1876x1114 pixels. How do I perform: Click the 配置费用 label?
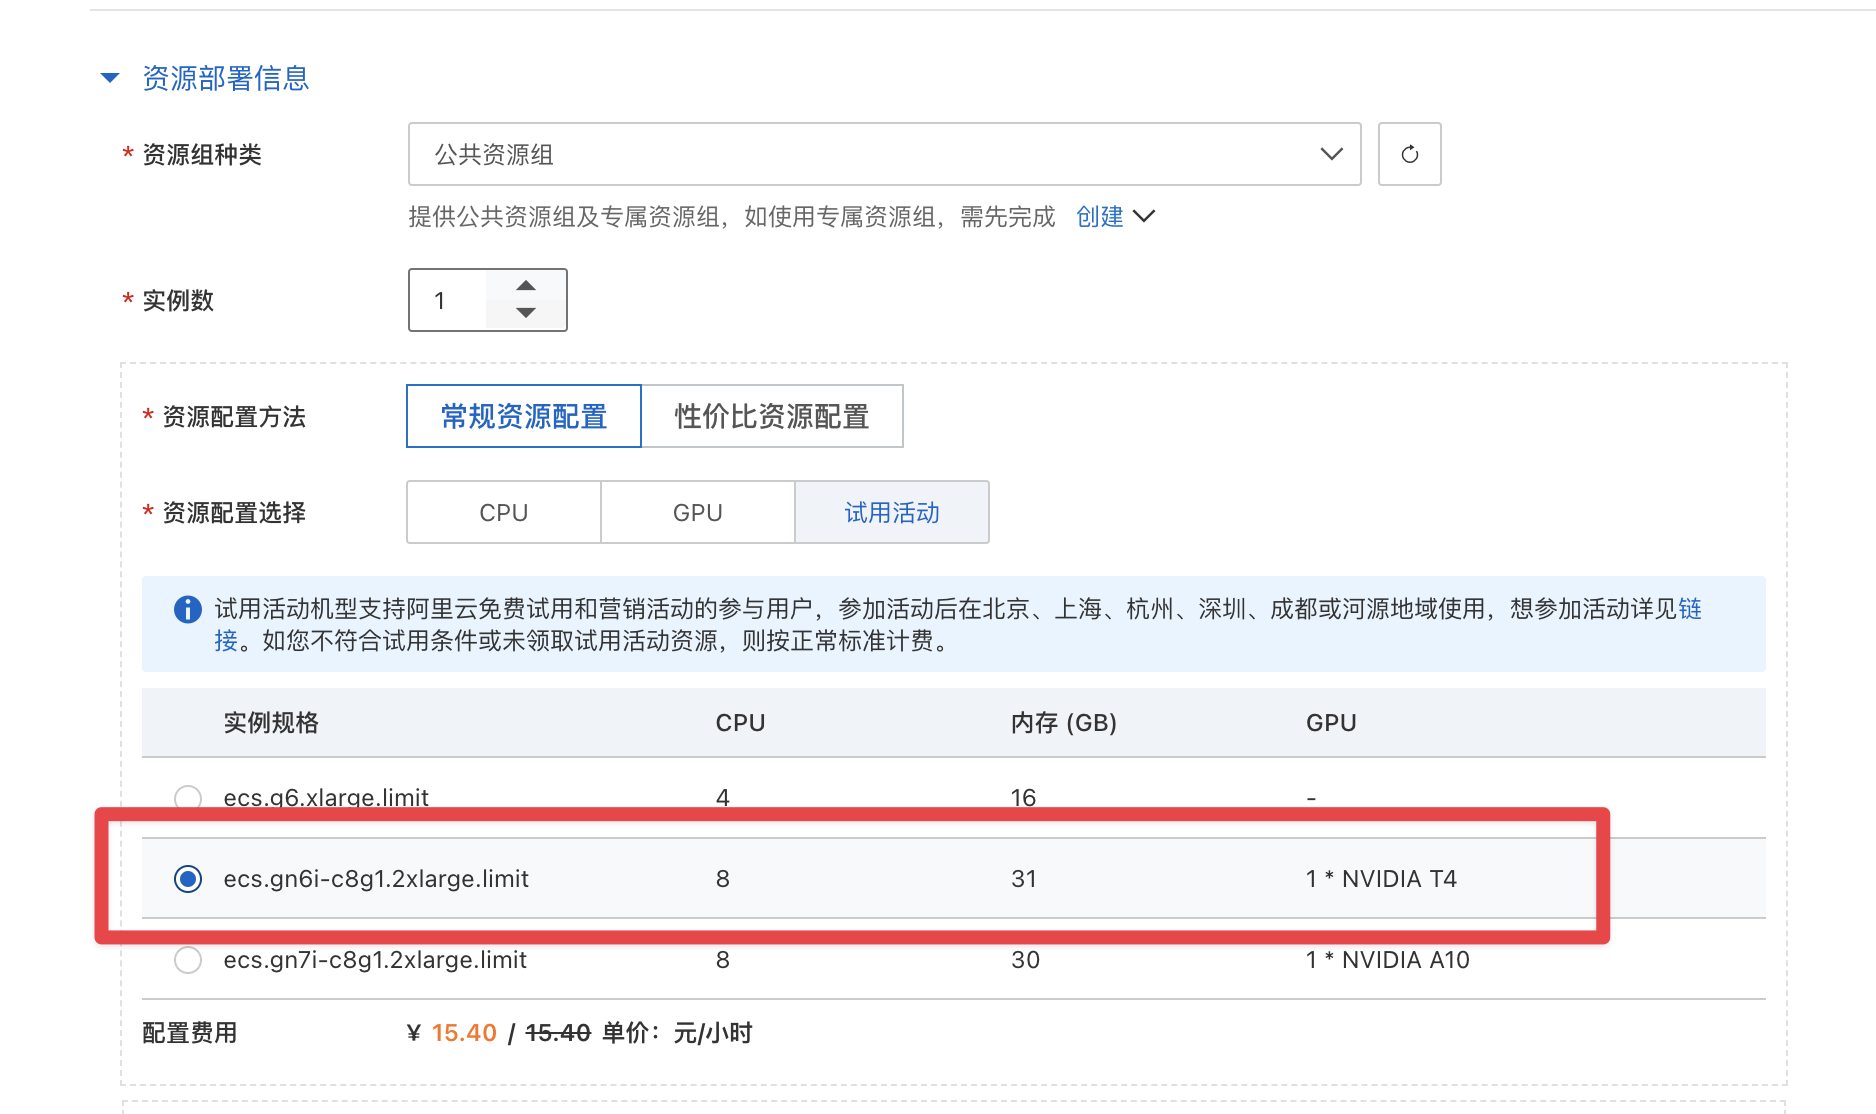pos(190,1033)
